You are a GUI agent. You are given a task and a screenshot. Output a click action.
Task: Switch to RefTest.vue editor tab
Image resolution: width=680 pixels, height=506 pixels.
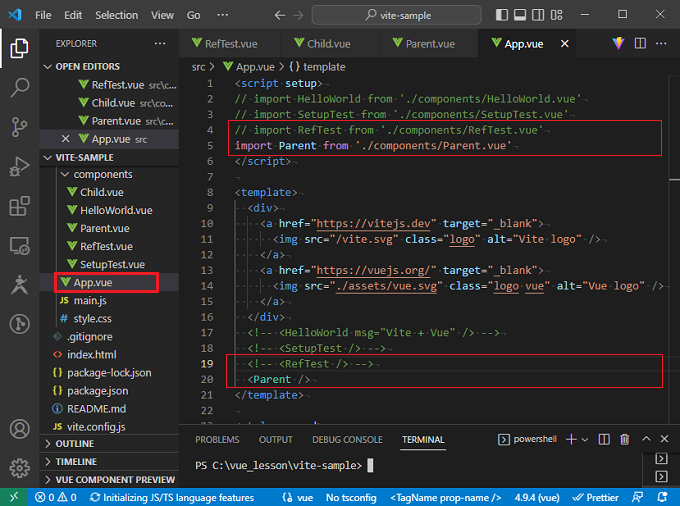tap(230, 43)
